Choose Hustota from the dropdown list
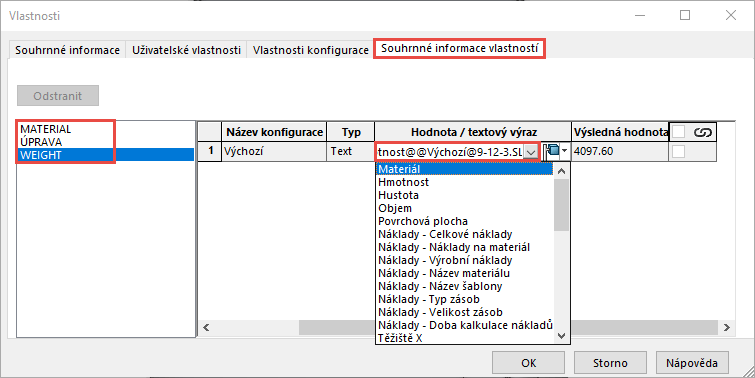 pos(465,195)
